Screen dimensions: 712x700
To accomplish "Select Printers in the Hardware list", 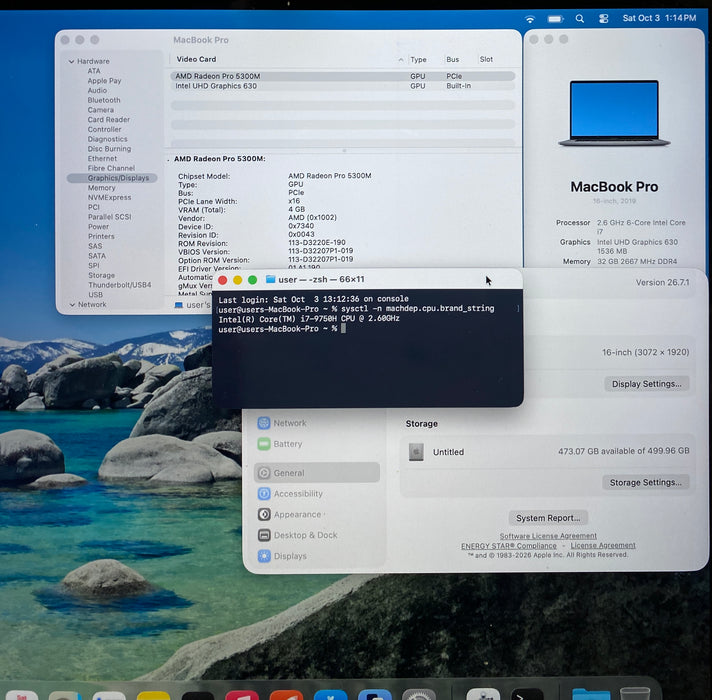I will [x=101, y=237].
